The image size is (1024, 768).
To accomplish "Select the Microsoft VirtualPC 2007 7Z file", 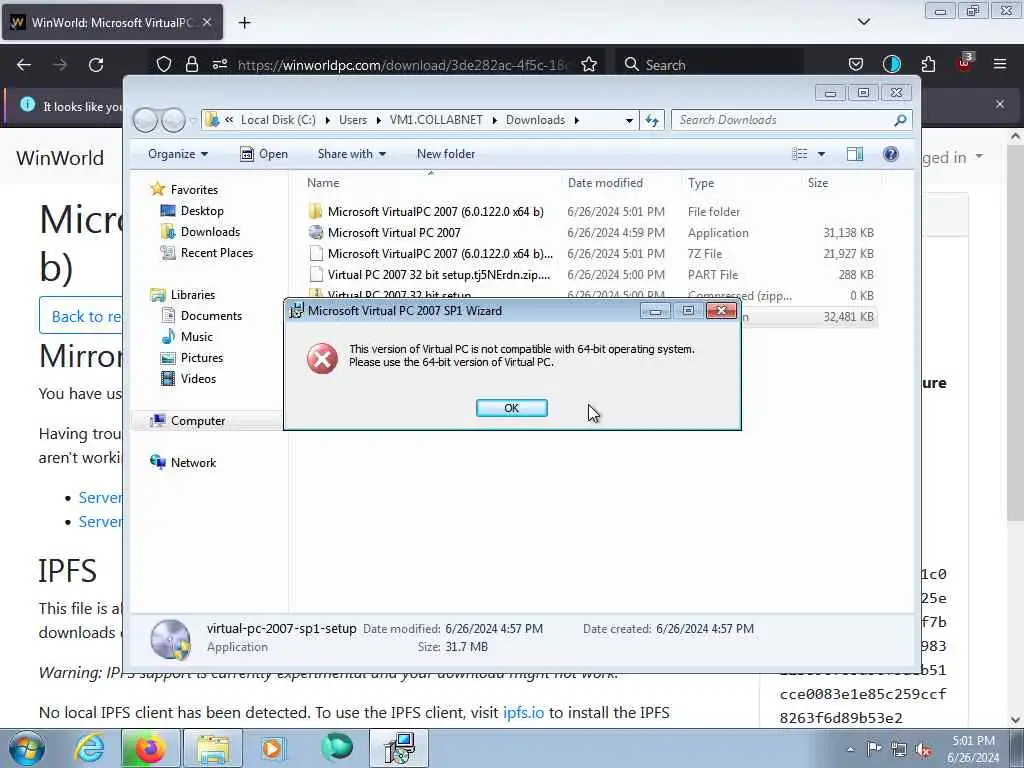I will coord(440,253).
